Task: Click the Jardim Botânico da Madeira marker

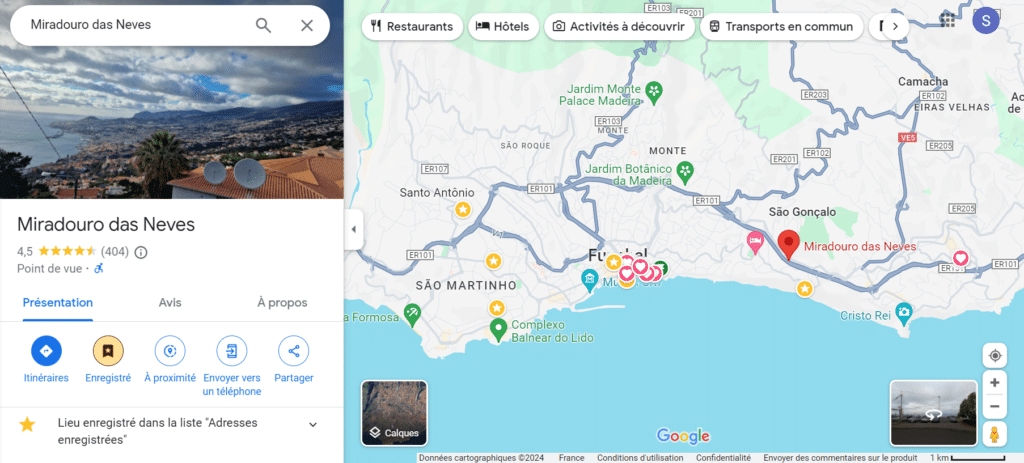Action: 685,172
